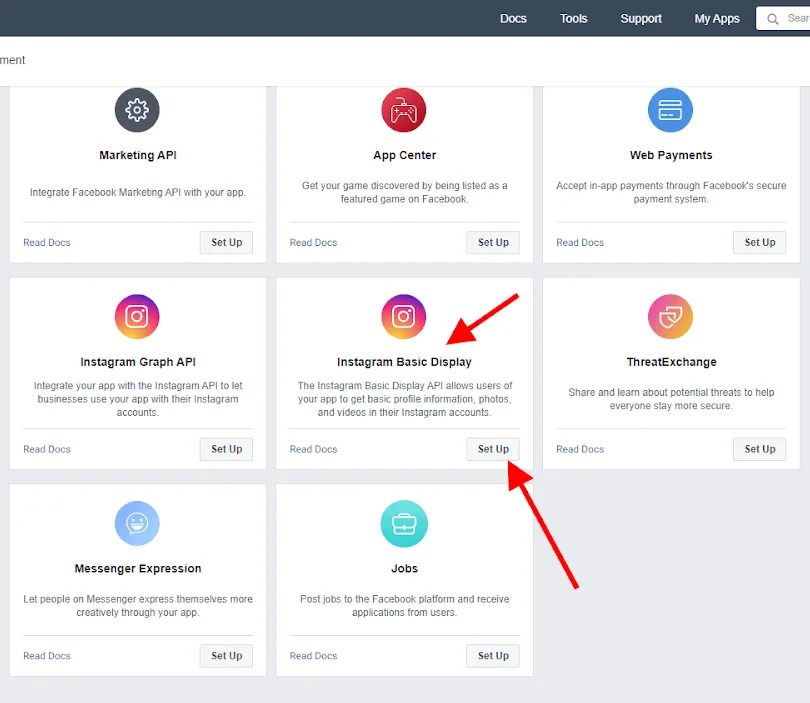The width and height of the screenshot is (810, 703).
Task: Focus the search input field
Action: [783, 19]
